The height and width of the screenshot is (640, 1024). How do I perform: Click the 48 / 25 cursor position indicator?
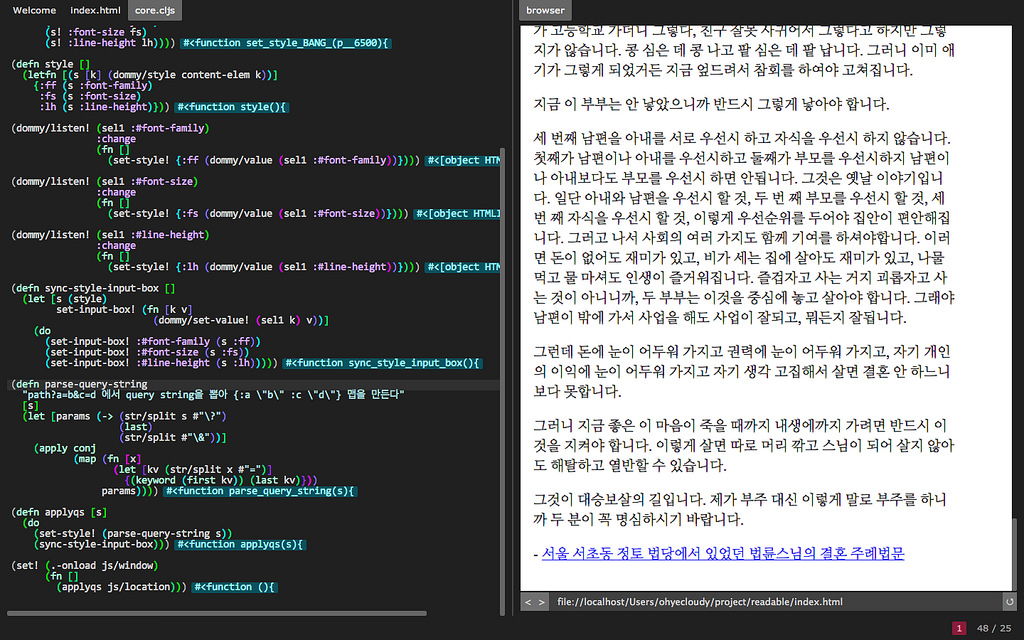click(x=993, y=628)
